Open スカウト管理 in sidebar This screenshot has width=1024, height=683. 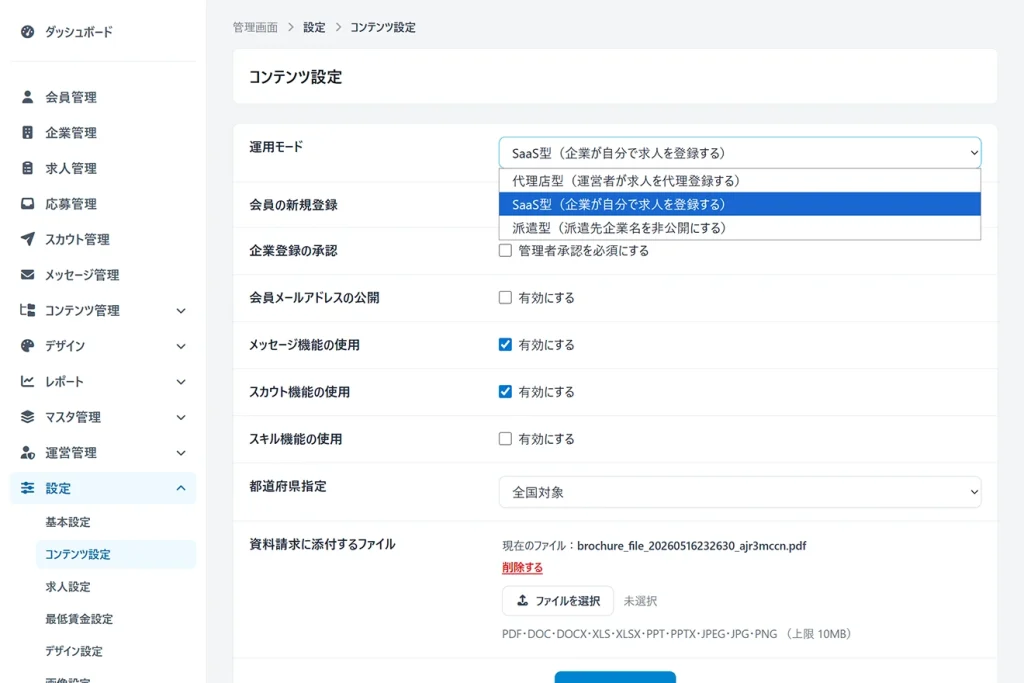77,239
